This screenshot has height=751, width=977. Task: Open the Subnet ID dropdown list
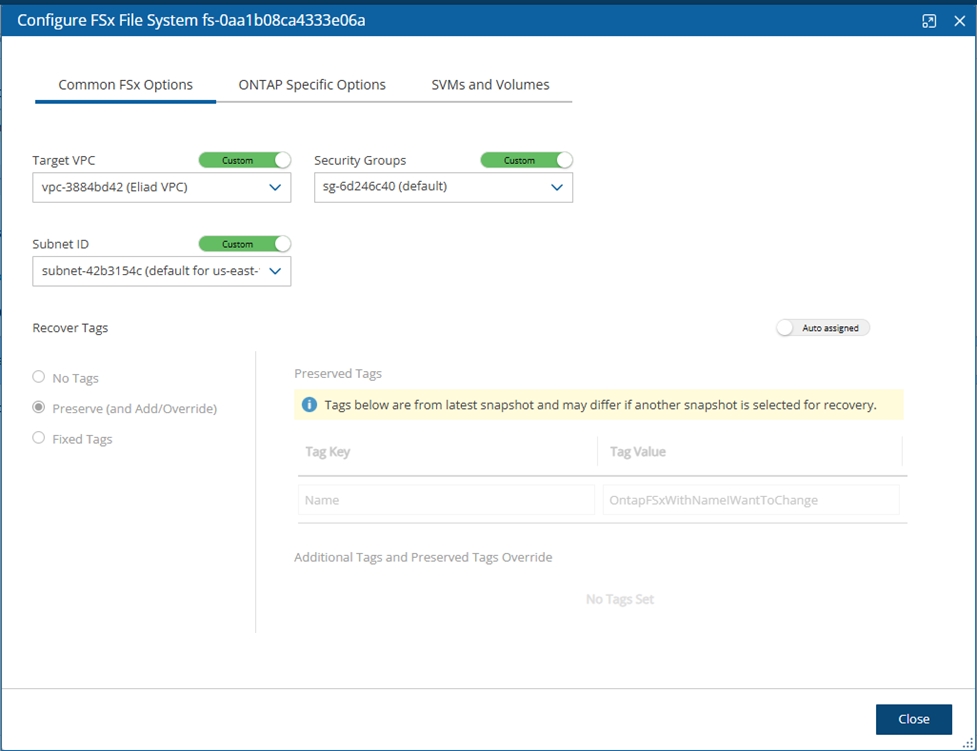pyautogui.click(x=162, y=271)
